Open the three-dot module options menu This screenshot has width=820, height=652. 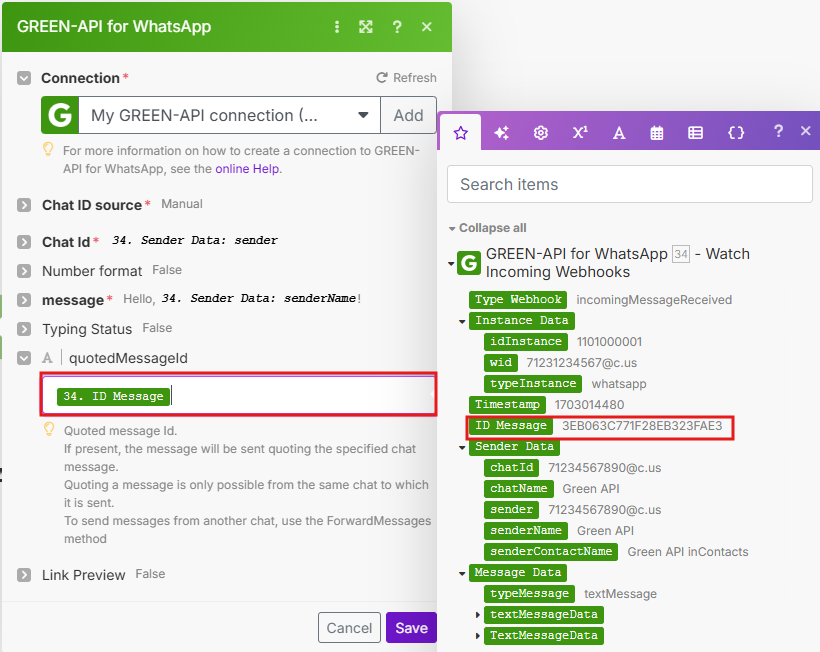337,27
